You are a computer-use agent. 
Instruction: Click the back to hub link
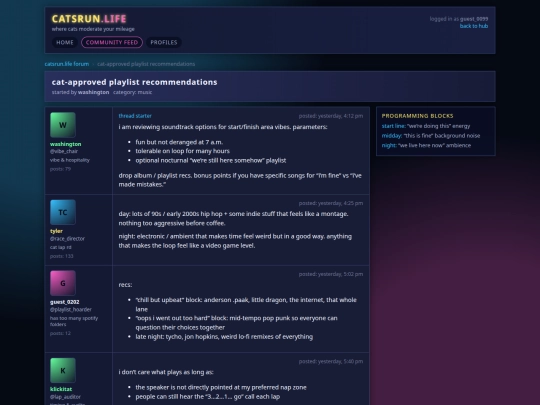(474, 26)
